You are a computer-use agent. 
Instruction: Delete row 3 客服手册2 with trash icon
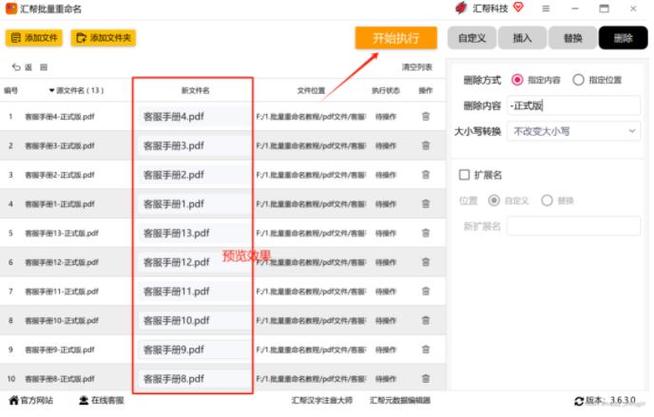tap(425, 175)
